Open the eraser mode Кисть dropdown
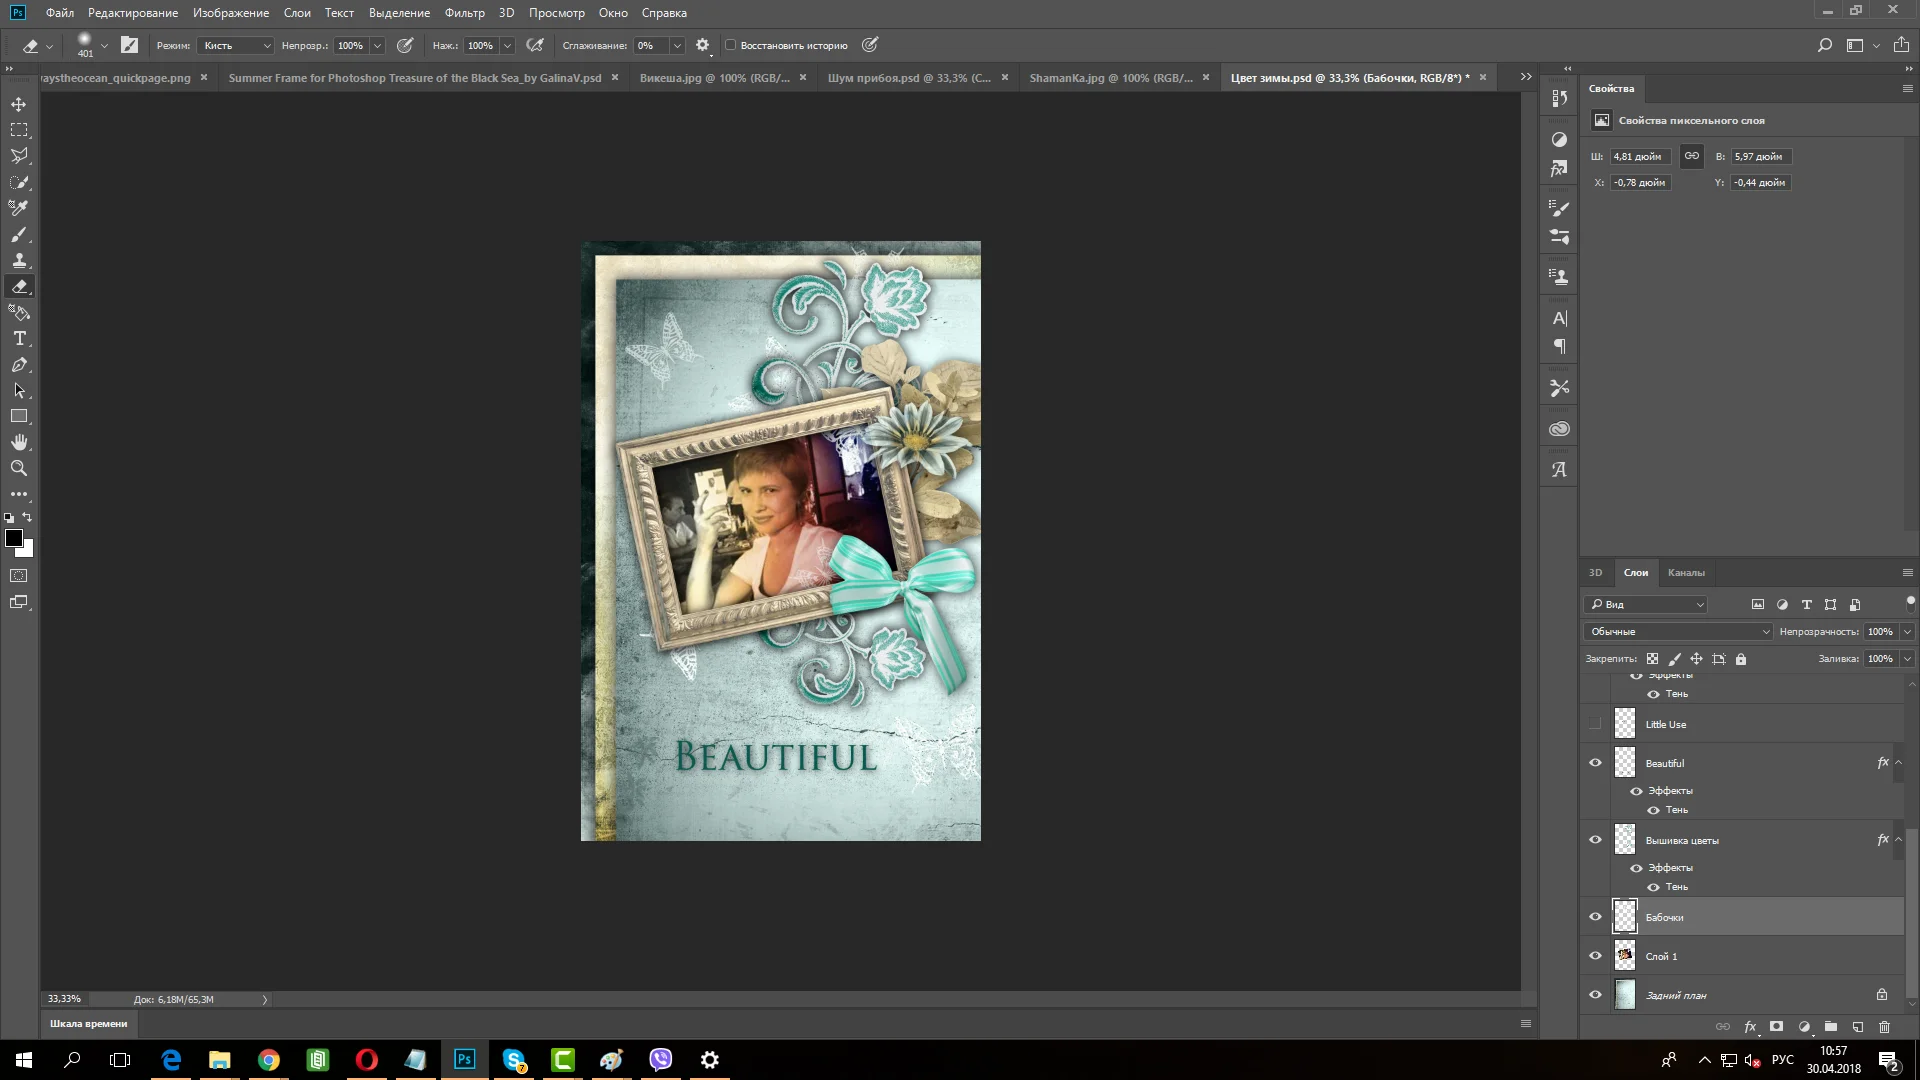The width and height of the screenshot is (1920, 1080). [x=237, y=45]
